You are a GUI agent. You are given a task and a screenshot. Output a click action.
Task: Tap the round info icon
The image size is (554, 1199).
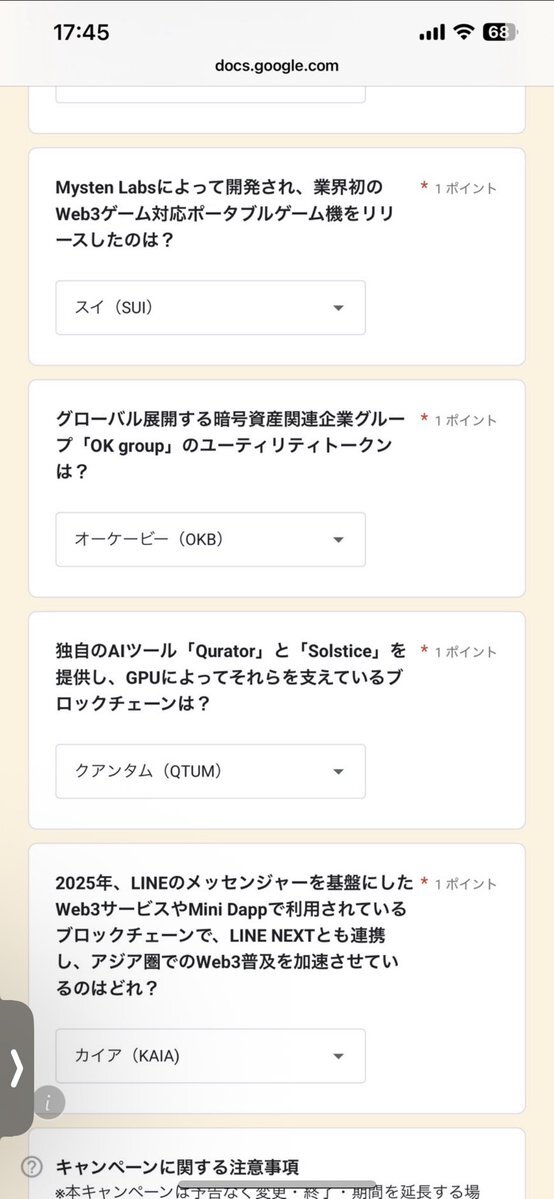pos(49,1103)
